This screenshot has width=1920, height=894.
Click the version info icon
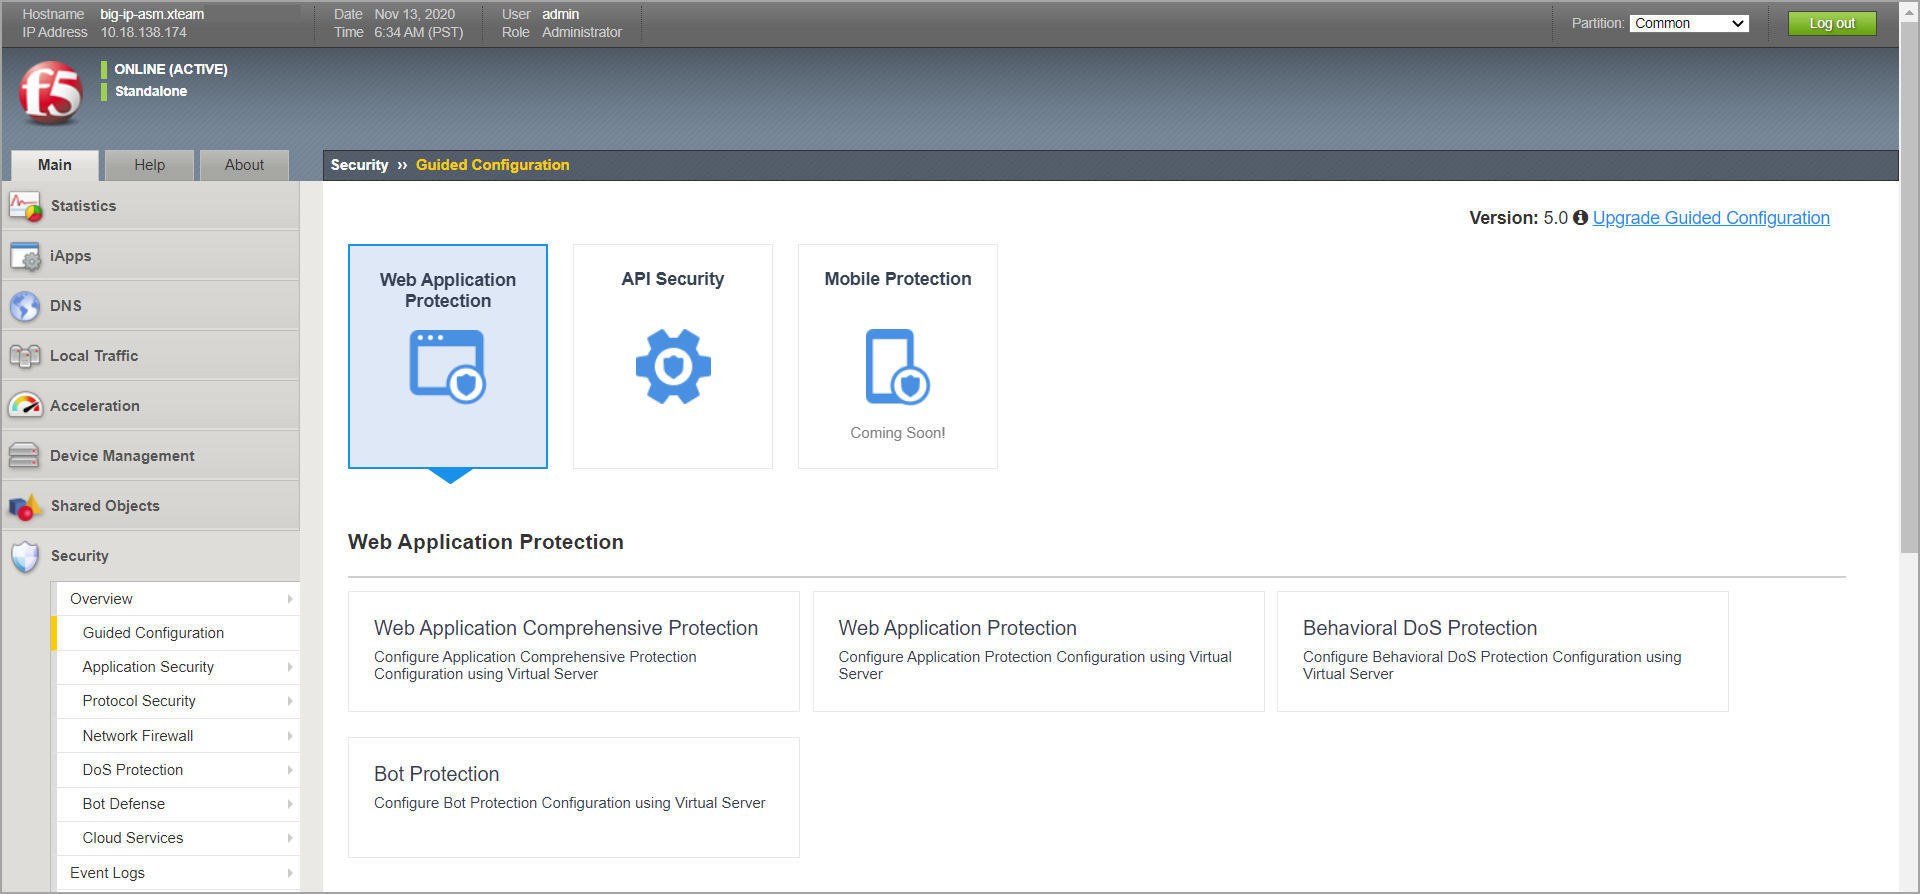click(x=1580, y=218)
